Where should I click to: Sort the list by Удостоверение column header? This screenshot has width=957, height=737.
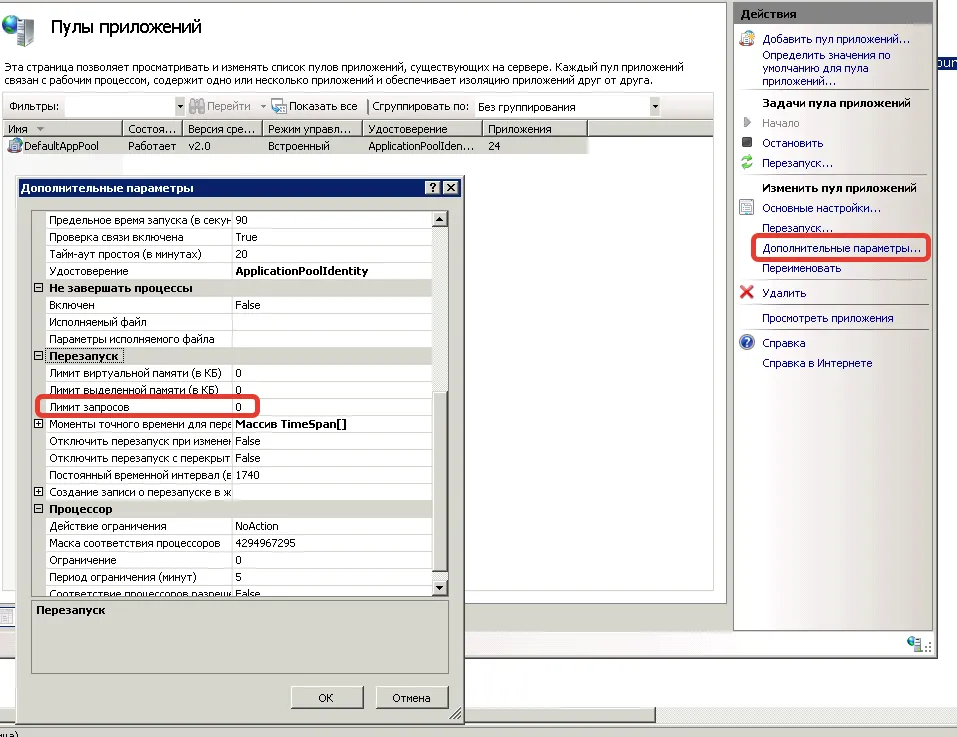422,129
